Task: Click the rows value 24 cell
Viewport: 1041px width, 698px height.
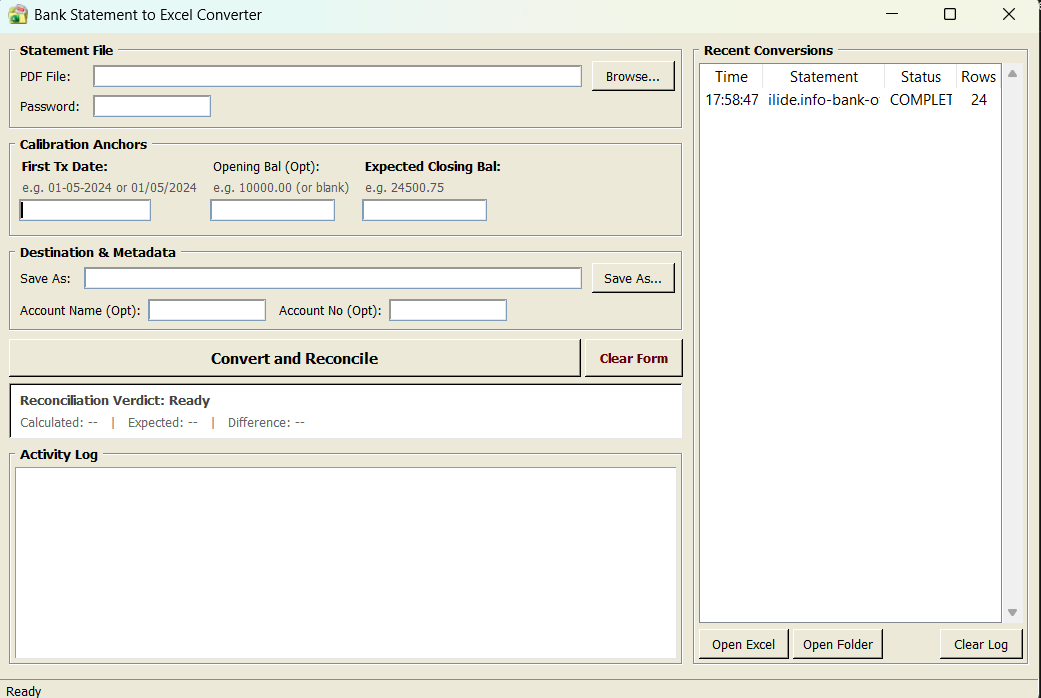Action: pyautogui.click(x=979, y=100)
